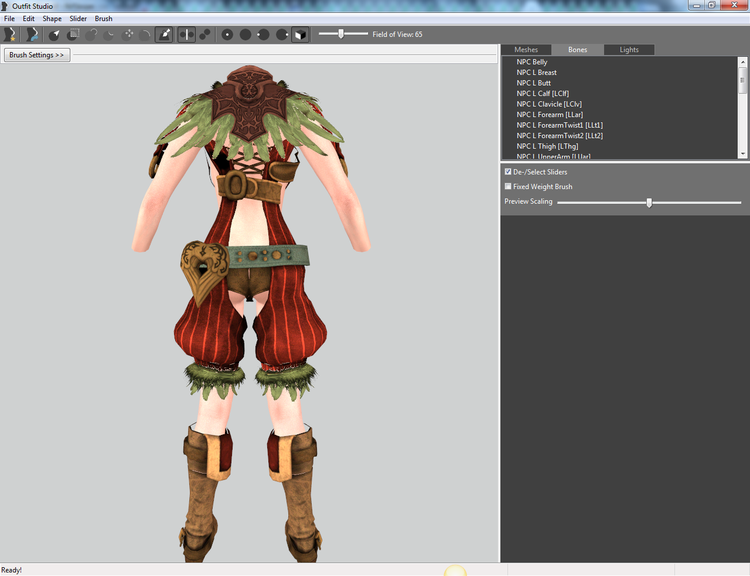Enable the Fixed Weight Brush checkbox
Image resolution: width=750 pixels, height=576 pixels.
tap(508, 187)
